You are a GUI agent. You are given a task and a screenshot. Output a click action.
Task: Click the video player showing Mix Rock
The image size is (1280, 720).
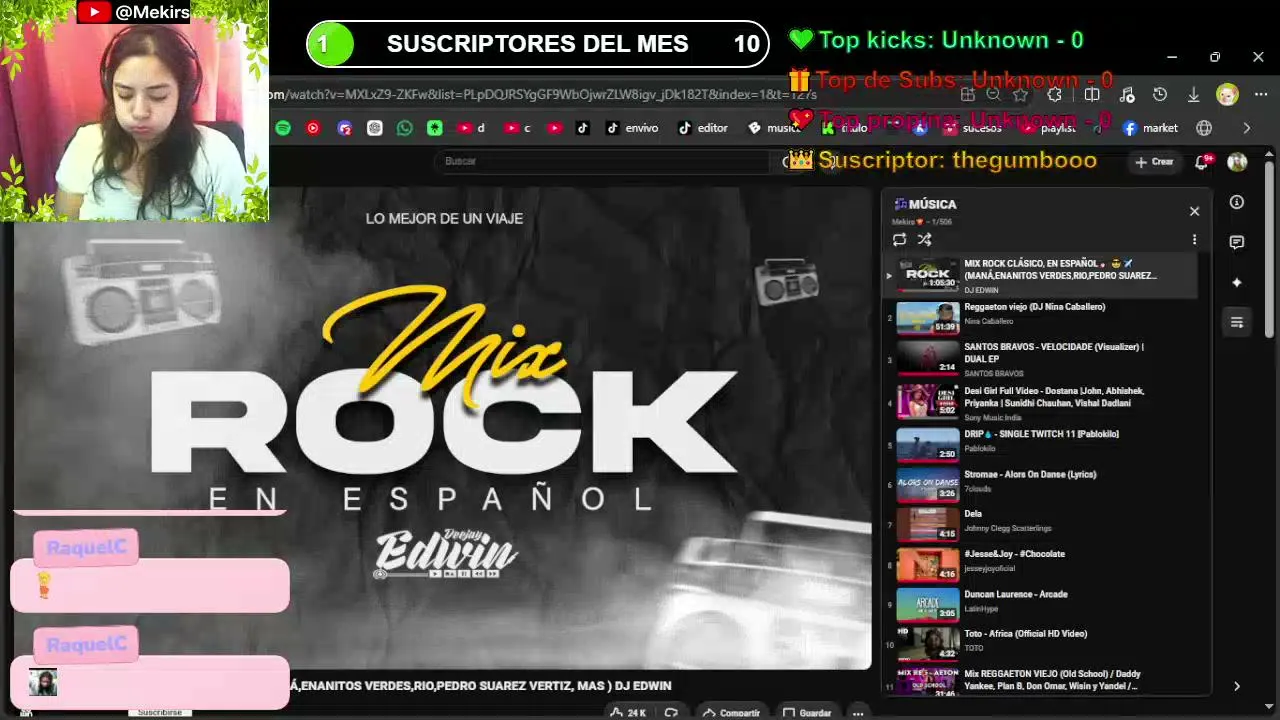443,428
